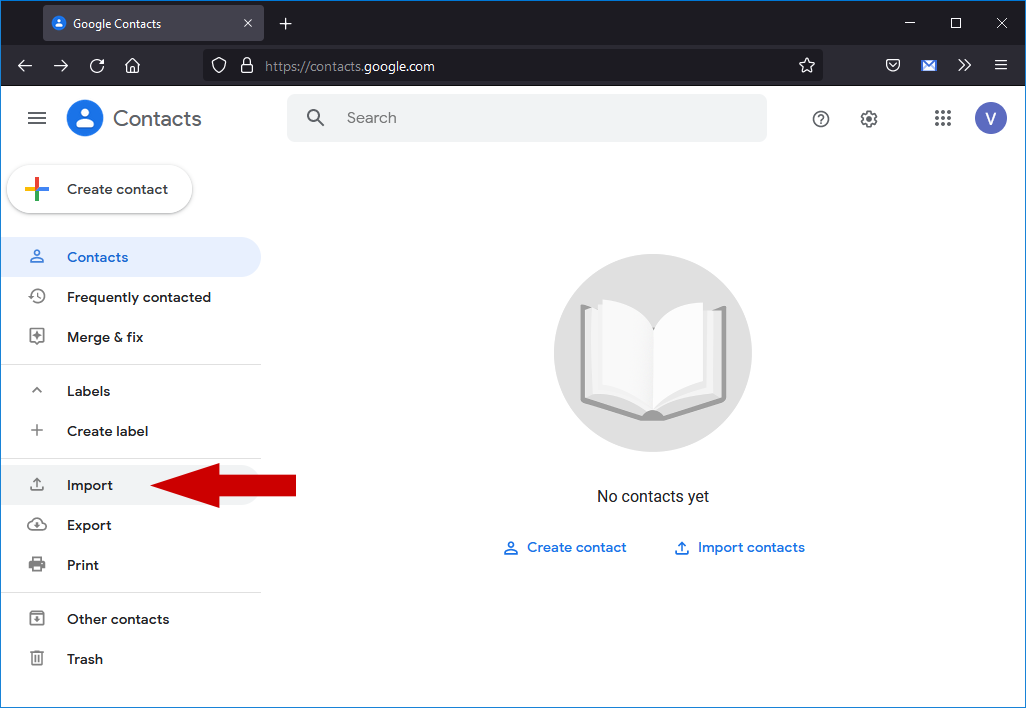This screenshot has height=708, width=1026.
Task: Click the Frequently contacted clock icon
Action: tap(37, 296)
